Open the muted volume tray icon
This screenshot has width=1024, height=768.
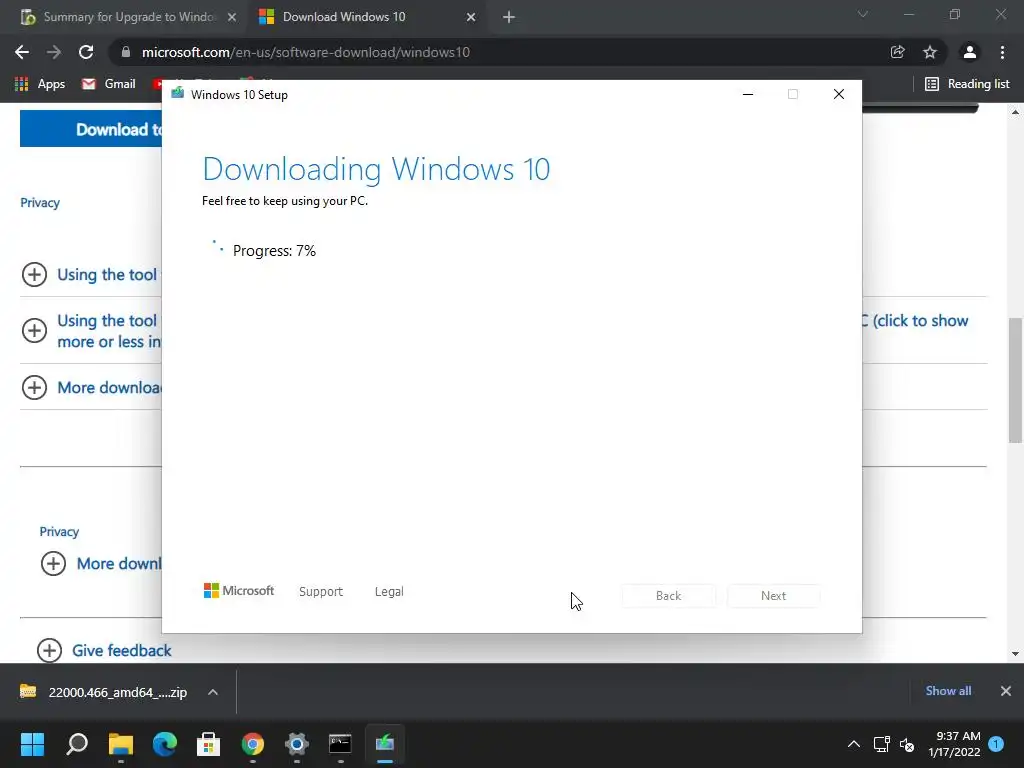pos(907,744)
